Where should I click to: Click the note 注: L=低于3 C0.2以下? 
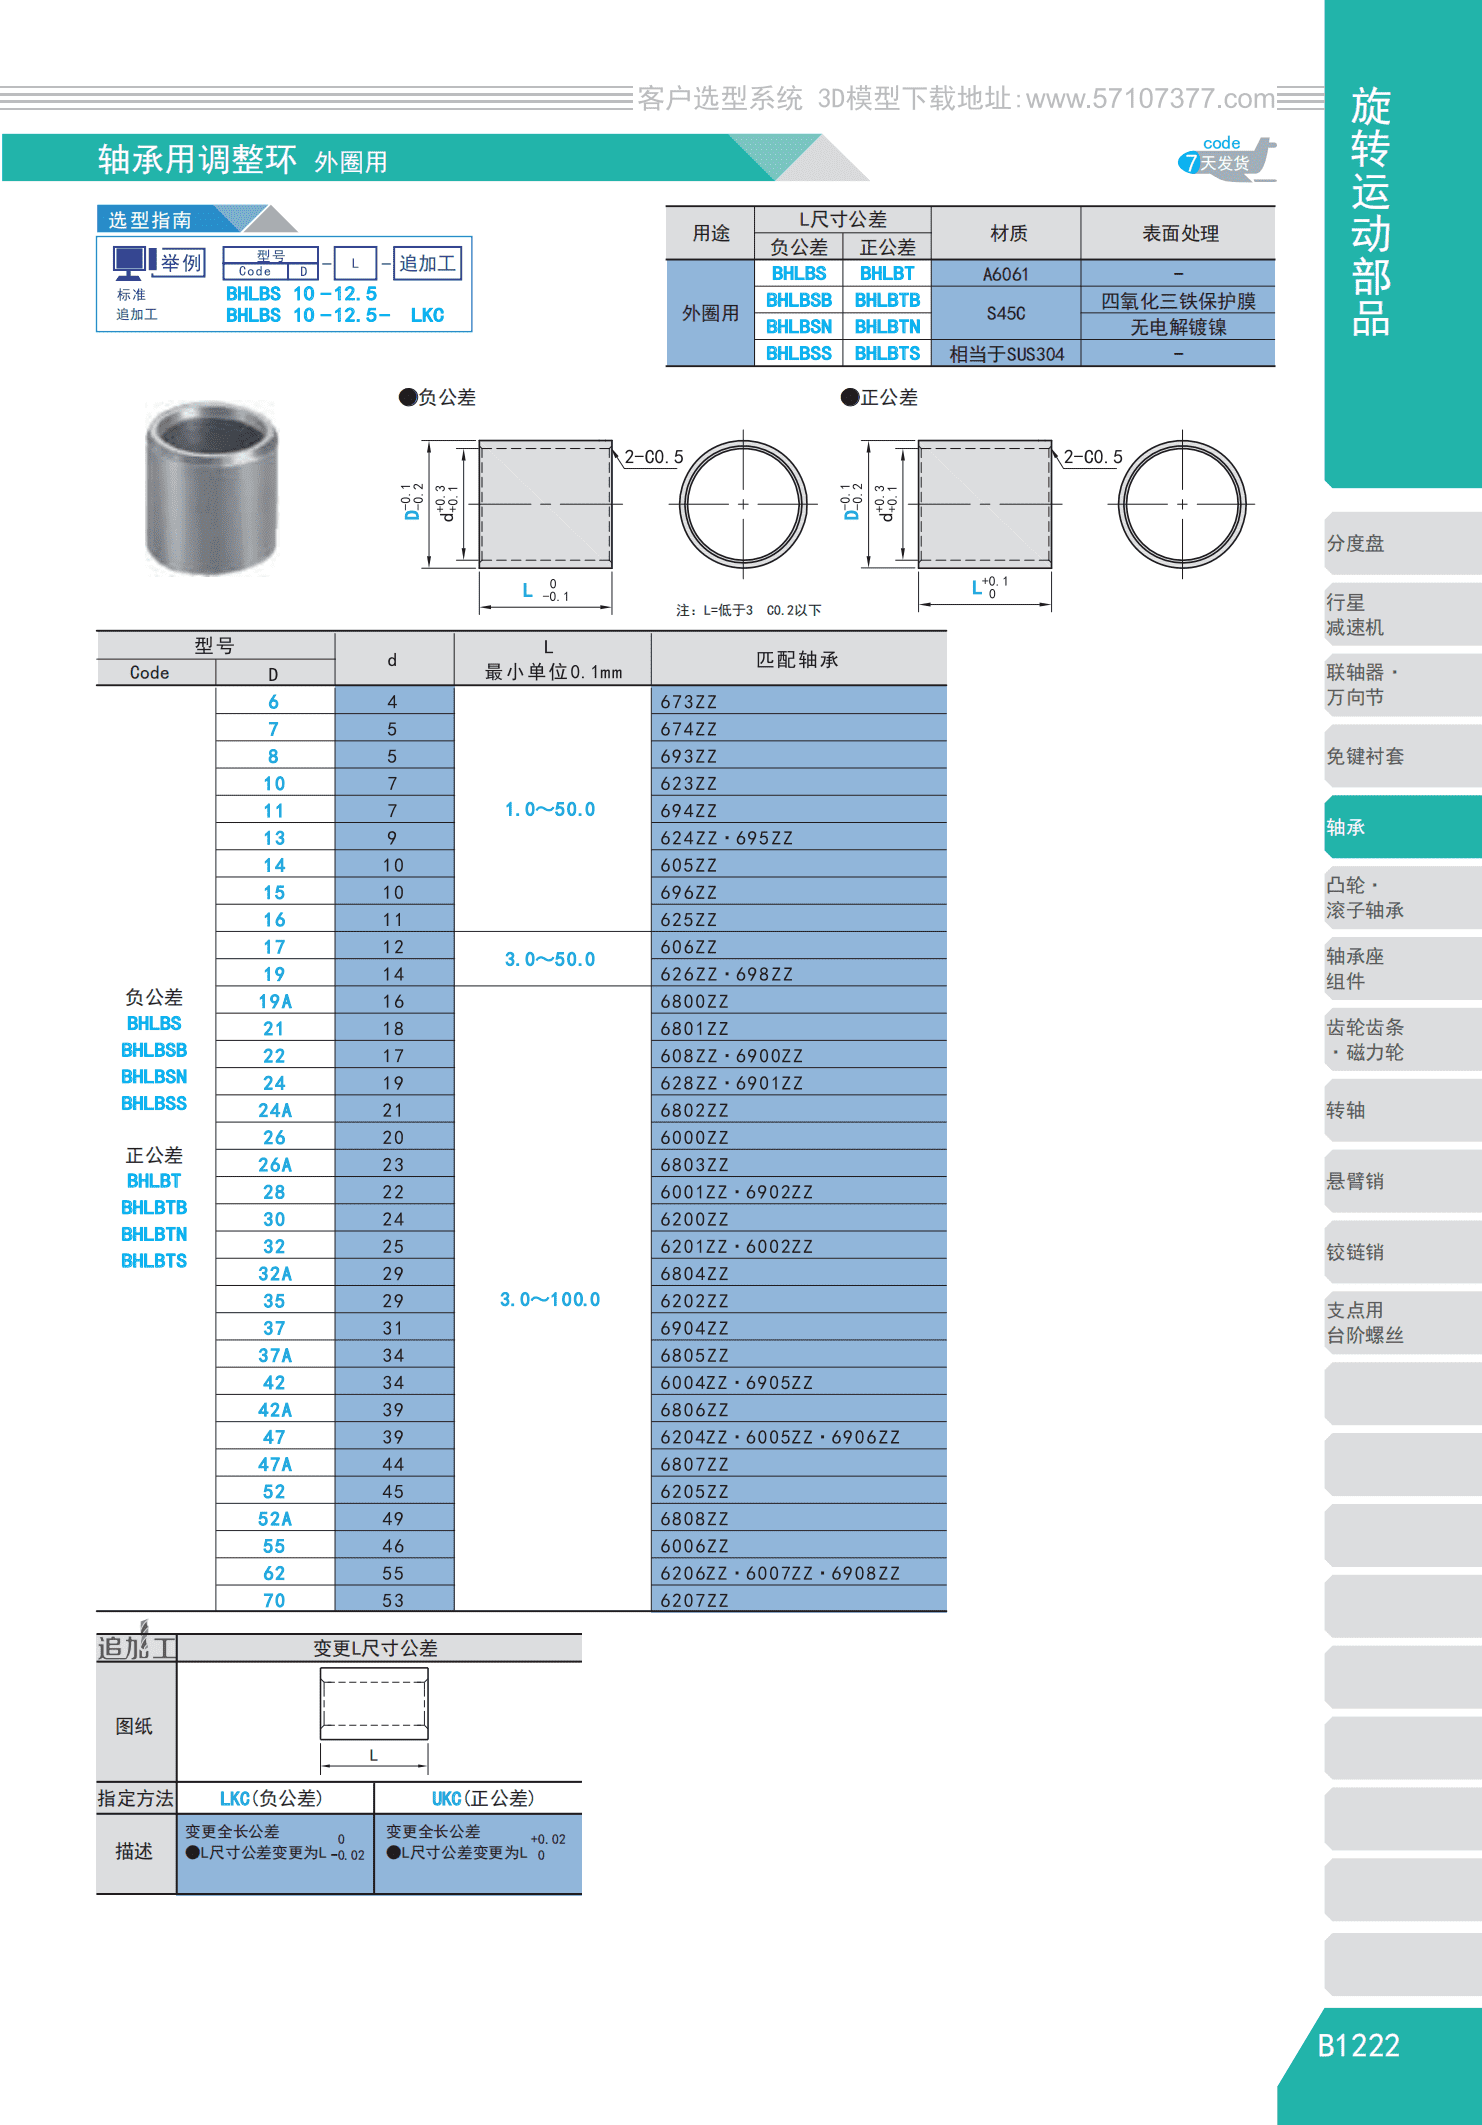click(749, 610)
